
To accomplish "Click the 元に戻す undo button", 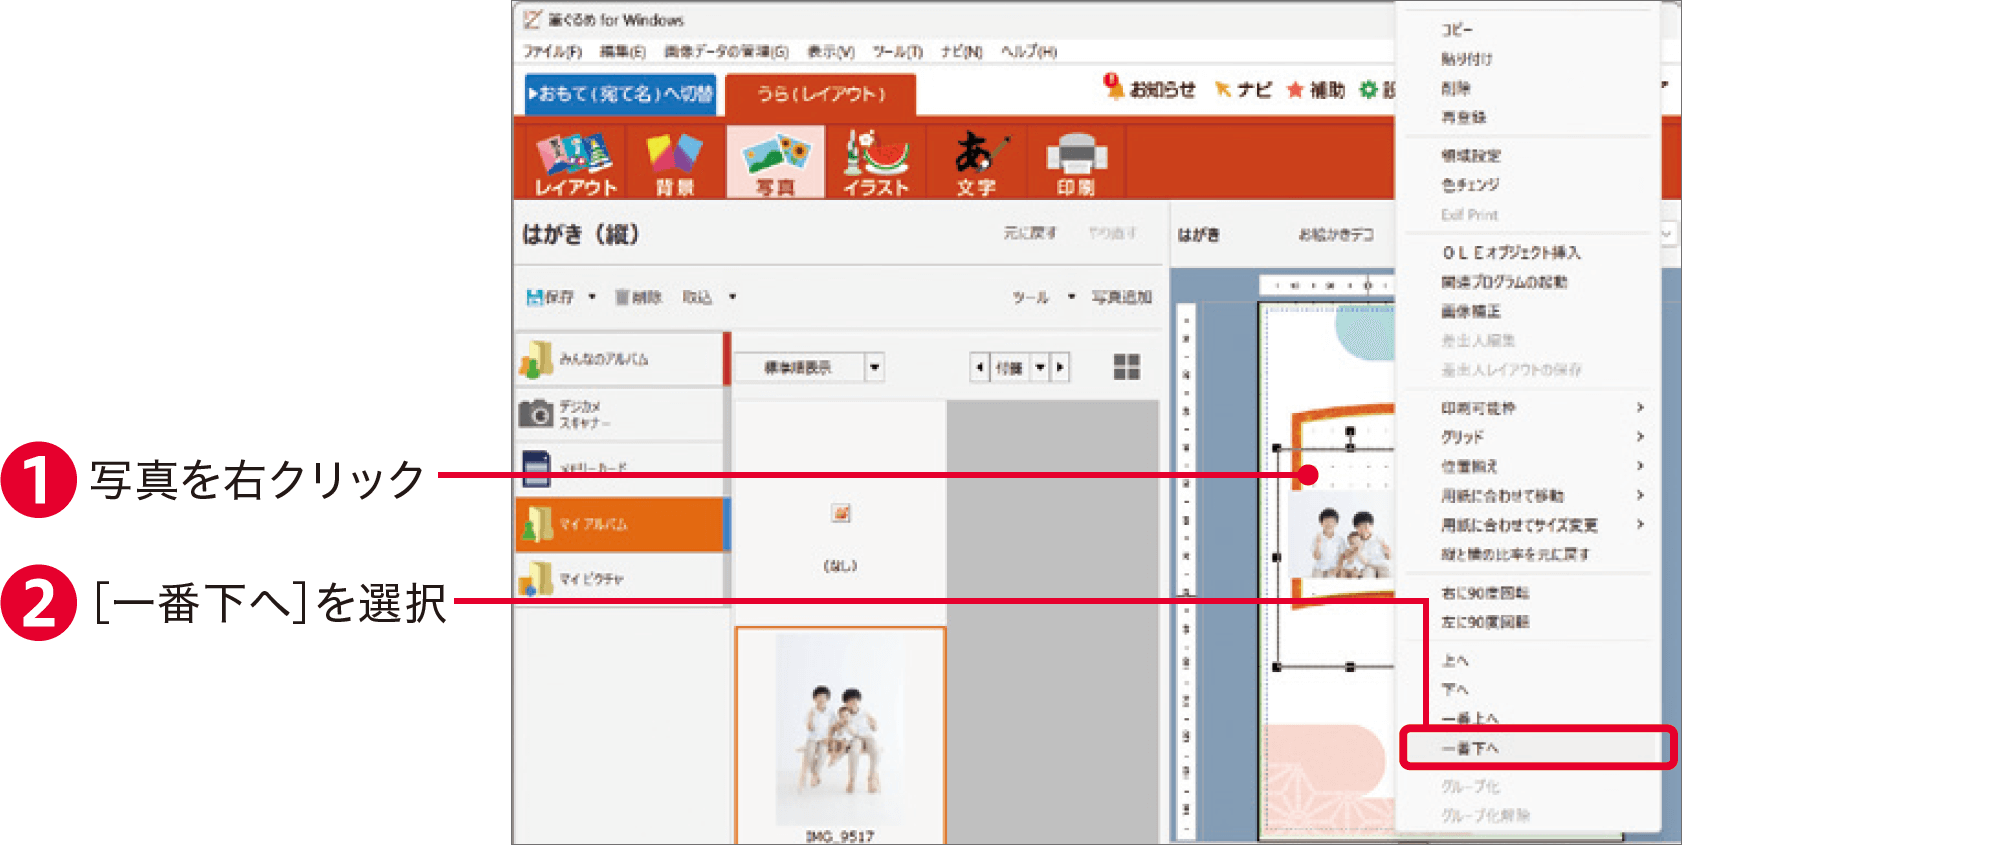I will click(x=1030, y=233).
